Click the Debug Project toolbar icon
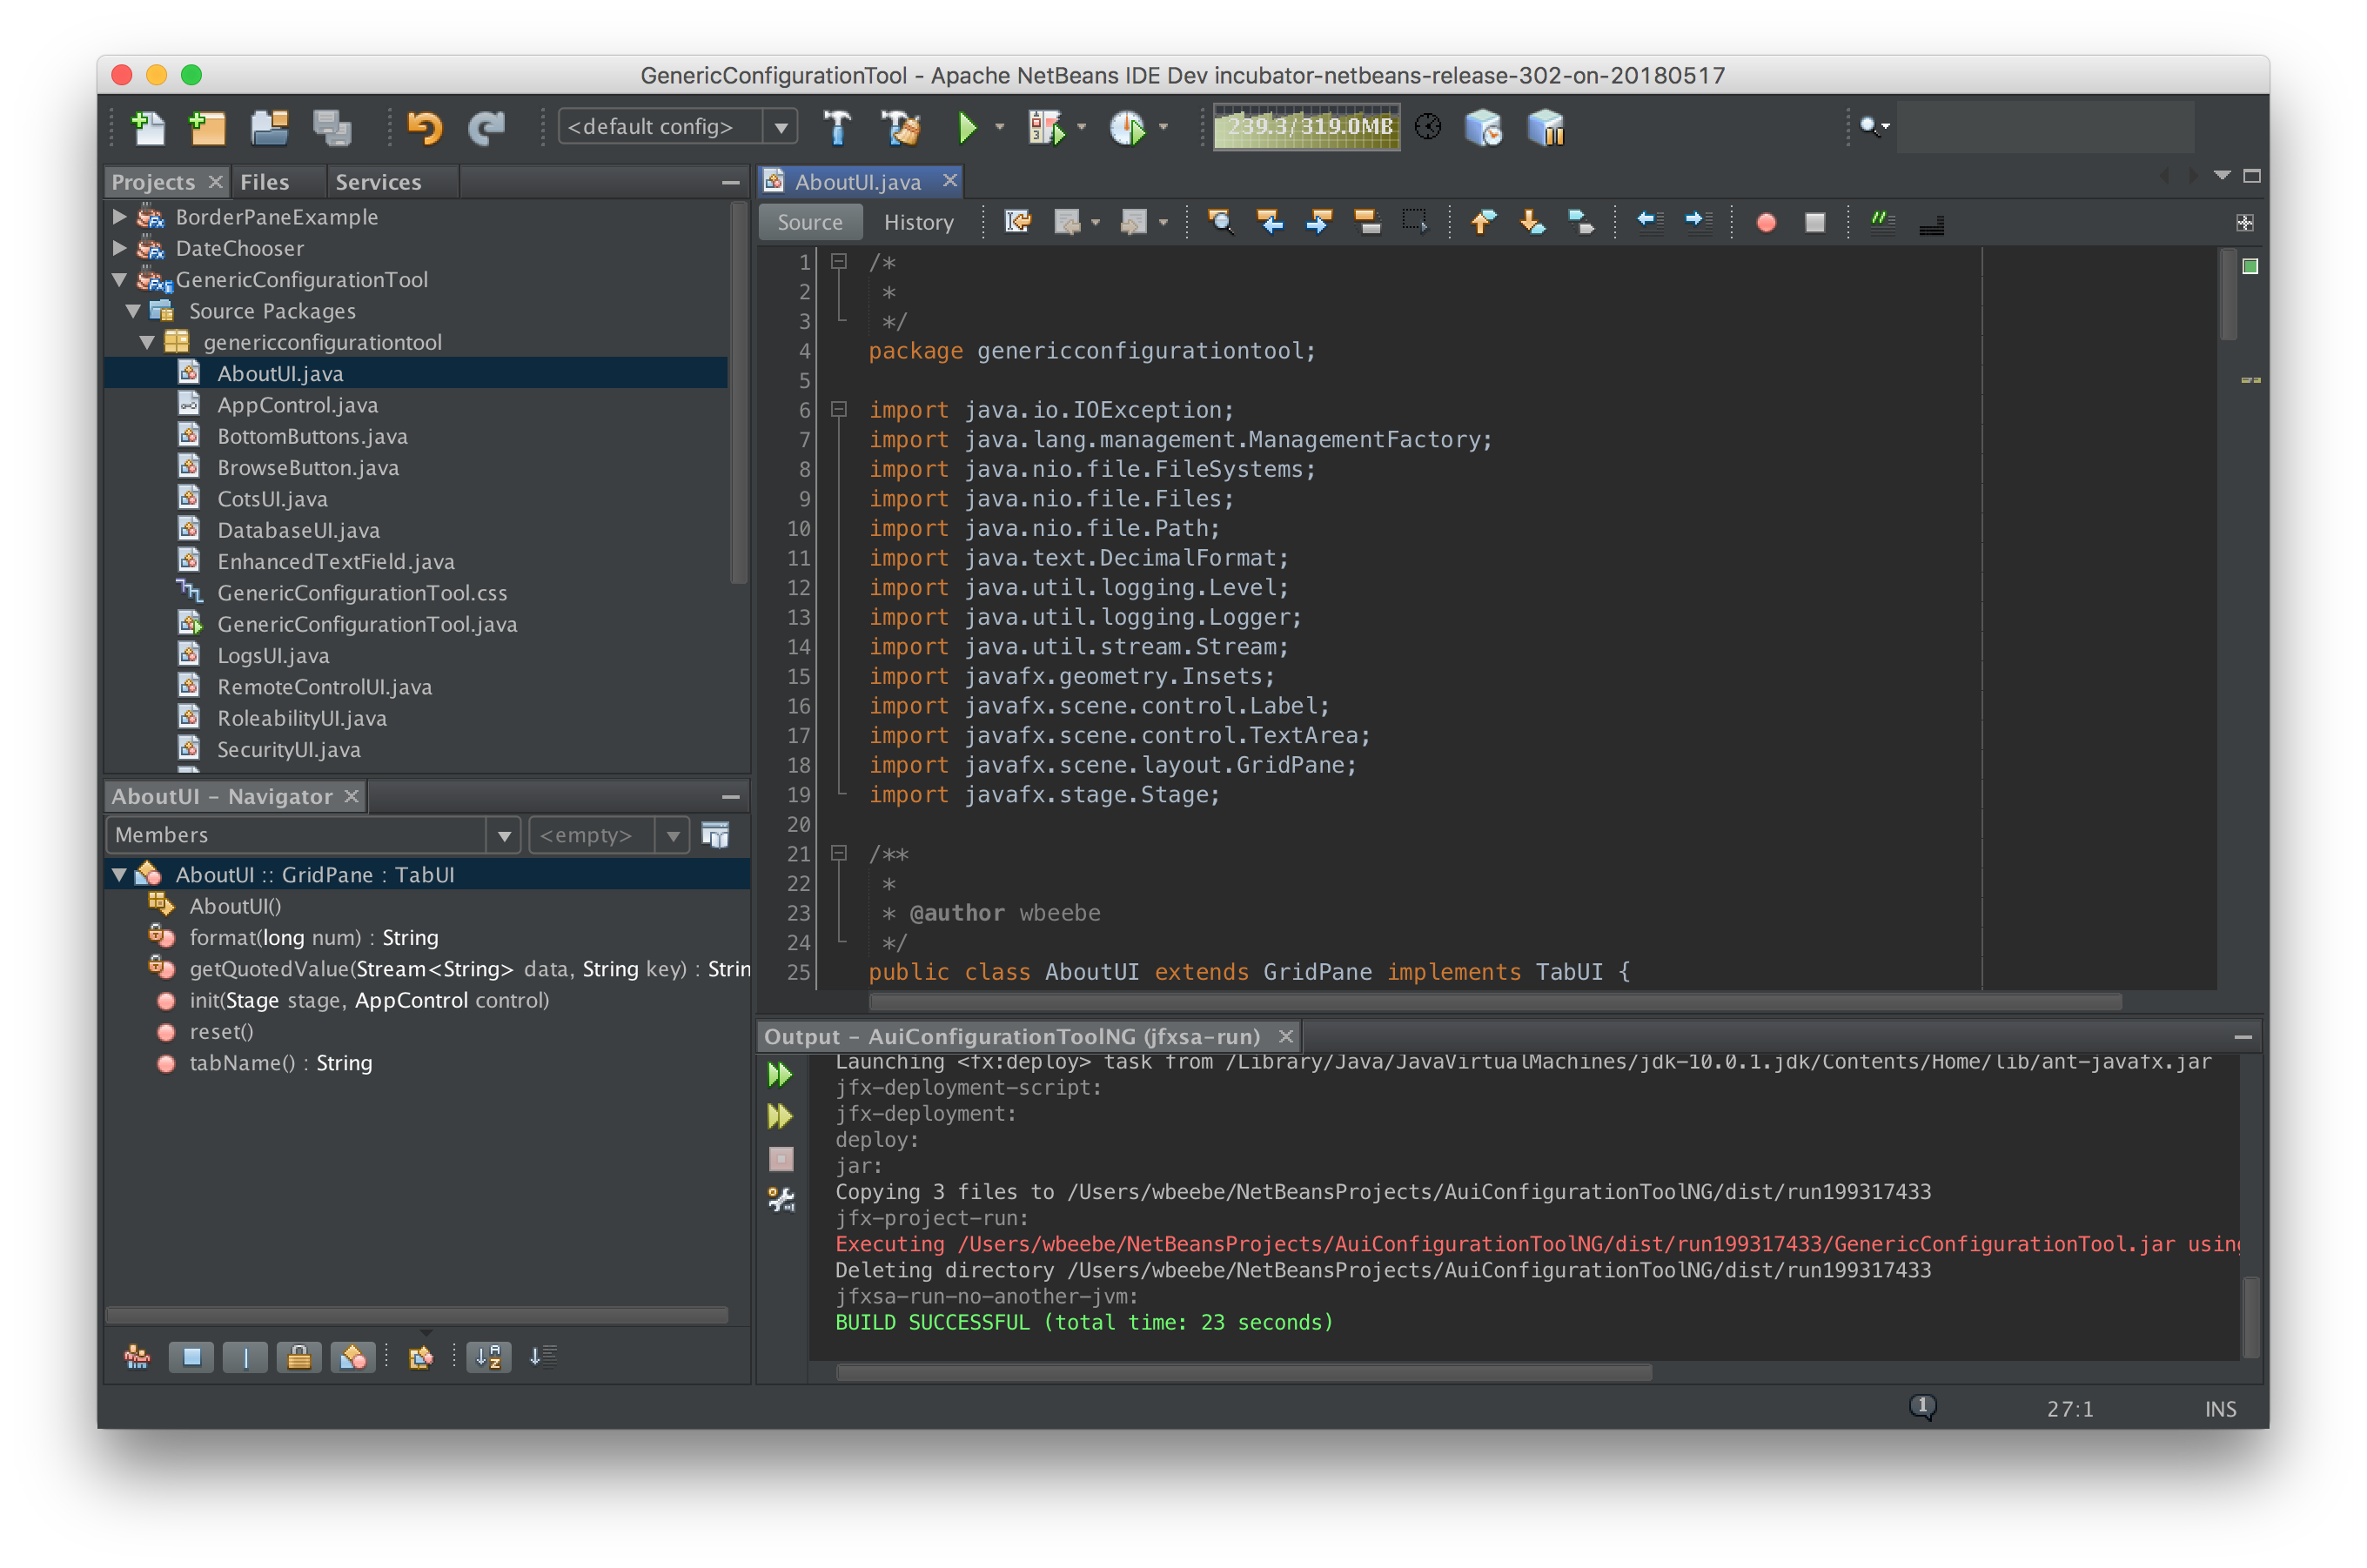2367x1568 pixels. pos(1046,128)
